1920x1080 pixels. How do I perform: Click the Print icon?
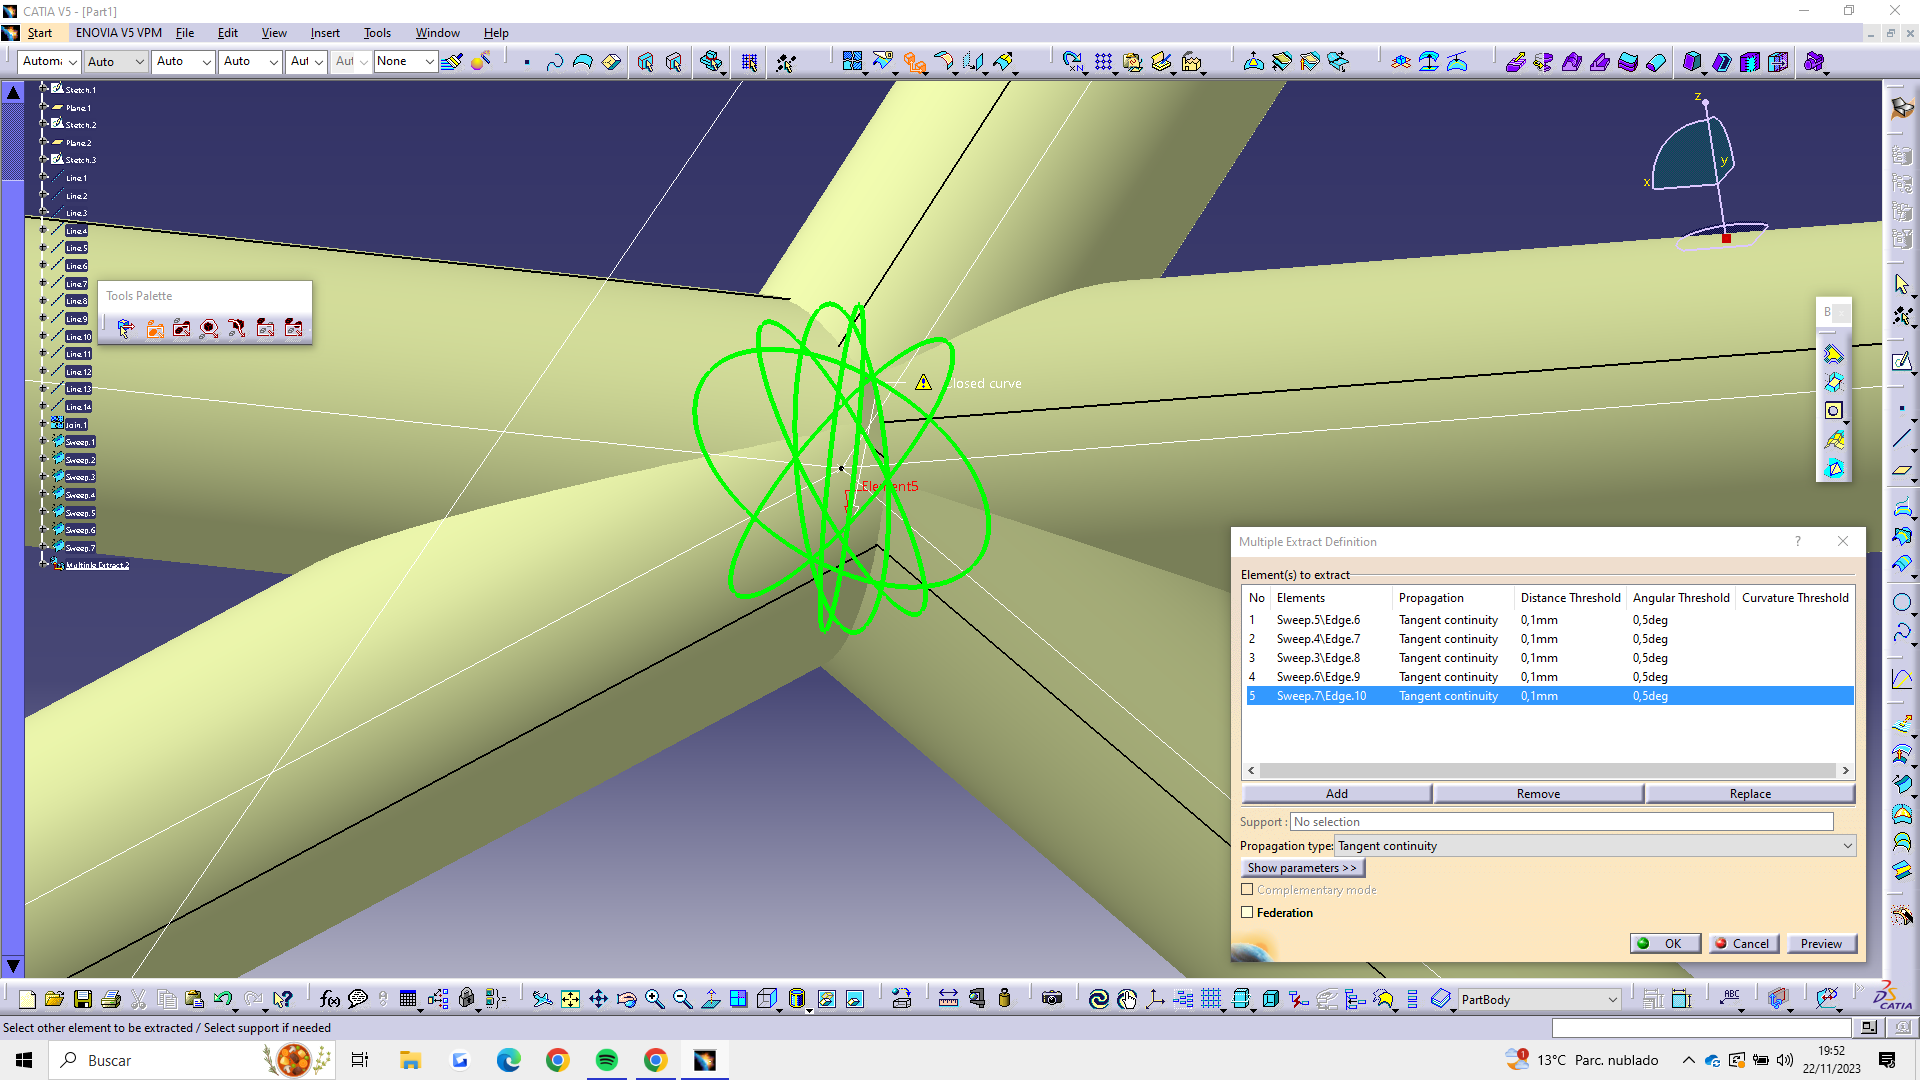[x=111, y=999]
